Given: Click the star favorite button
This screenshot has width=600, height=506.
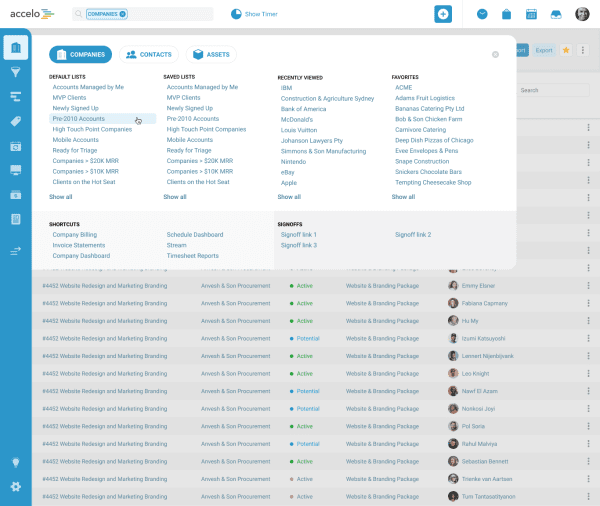Looking at the screenshot, I should pos(566,50).
